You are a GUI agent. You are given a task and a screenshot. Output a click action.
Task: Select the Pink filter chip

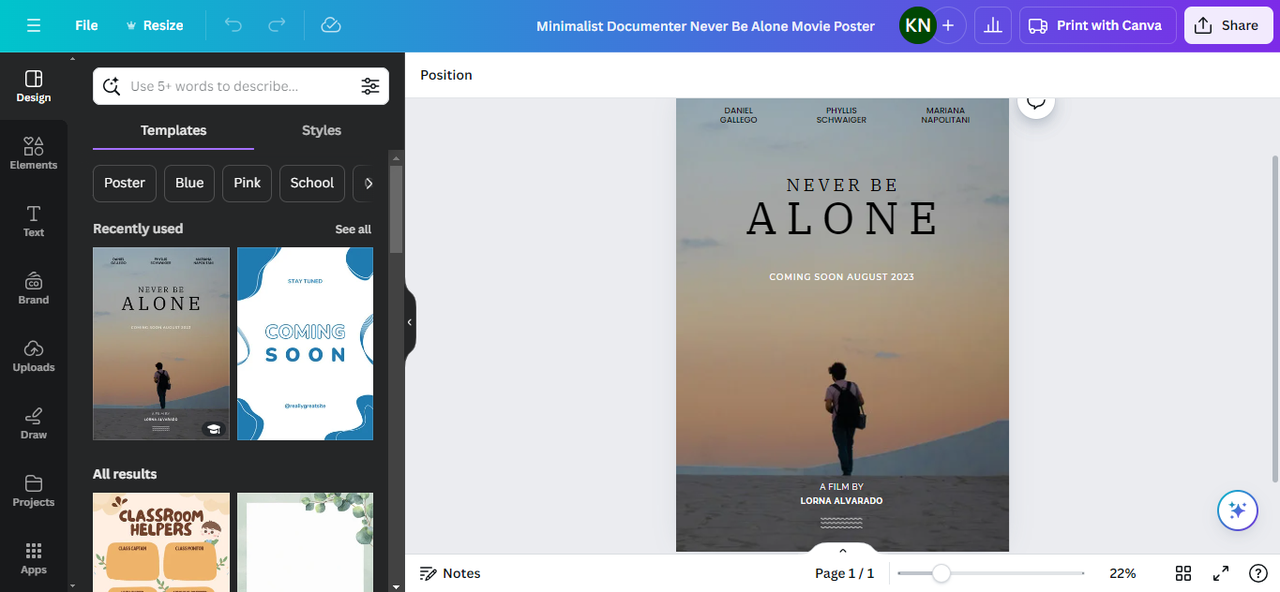tap(247, 183)
